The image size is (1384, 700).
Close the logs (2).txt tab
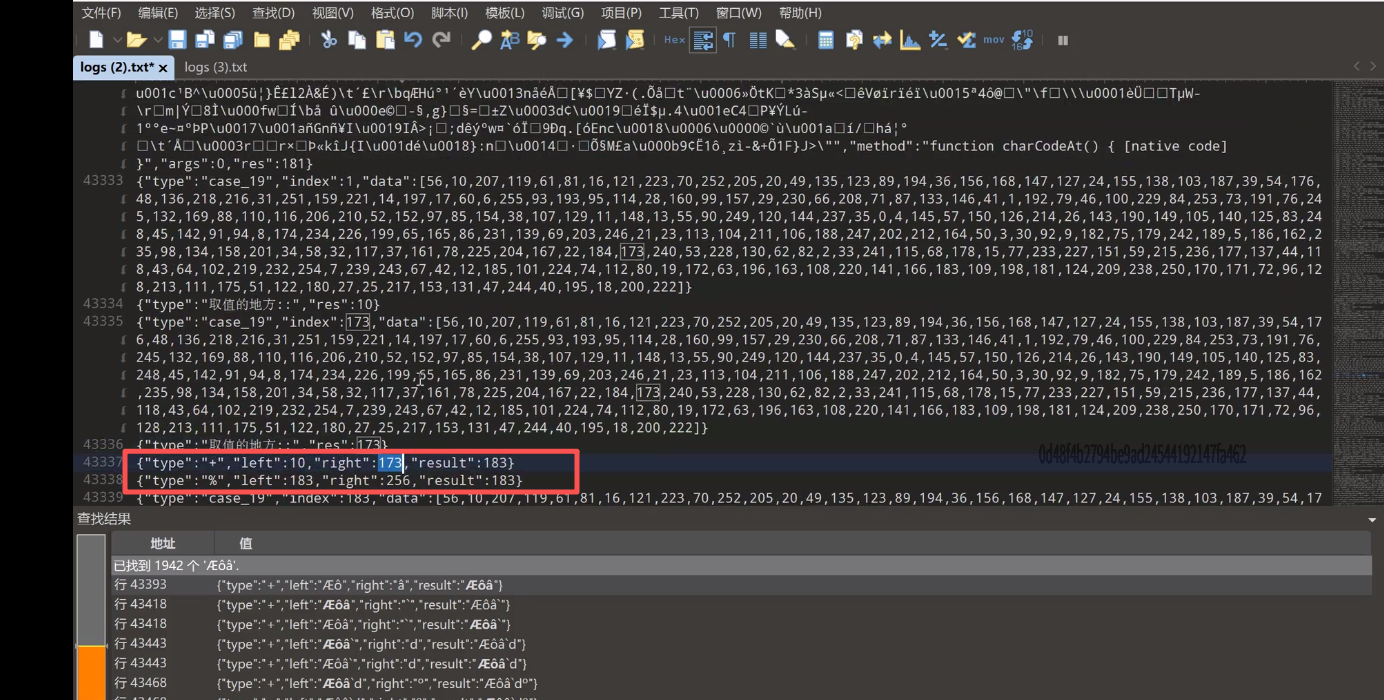click(163, 68)
